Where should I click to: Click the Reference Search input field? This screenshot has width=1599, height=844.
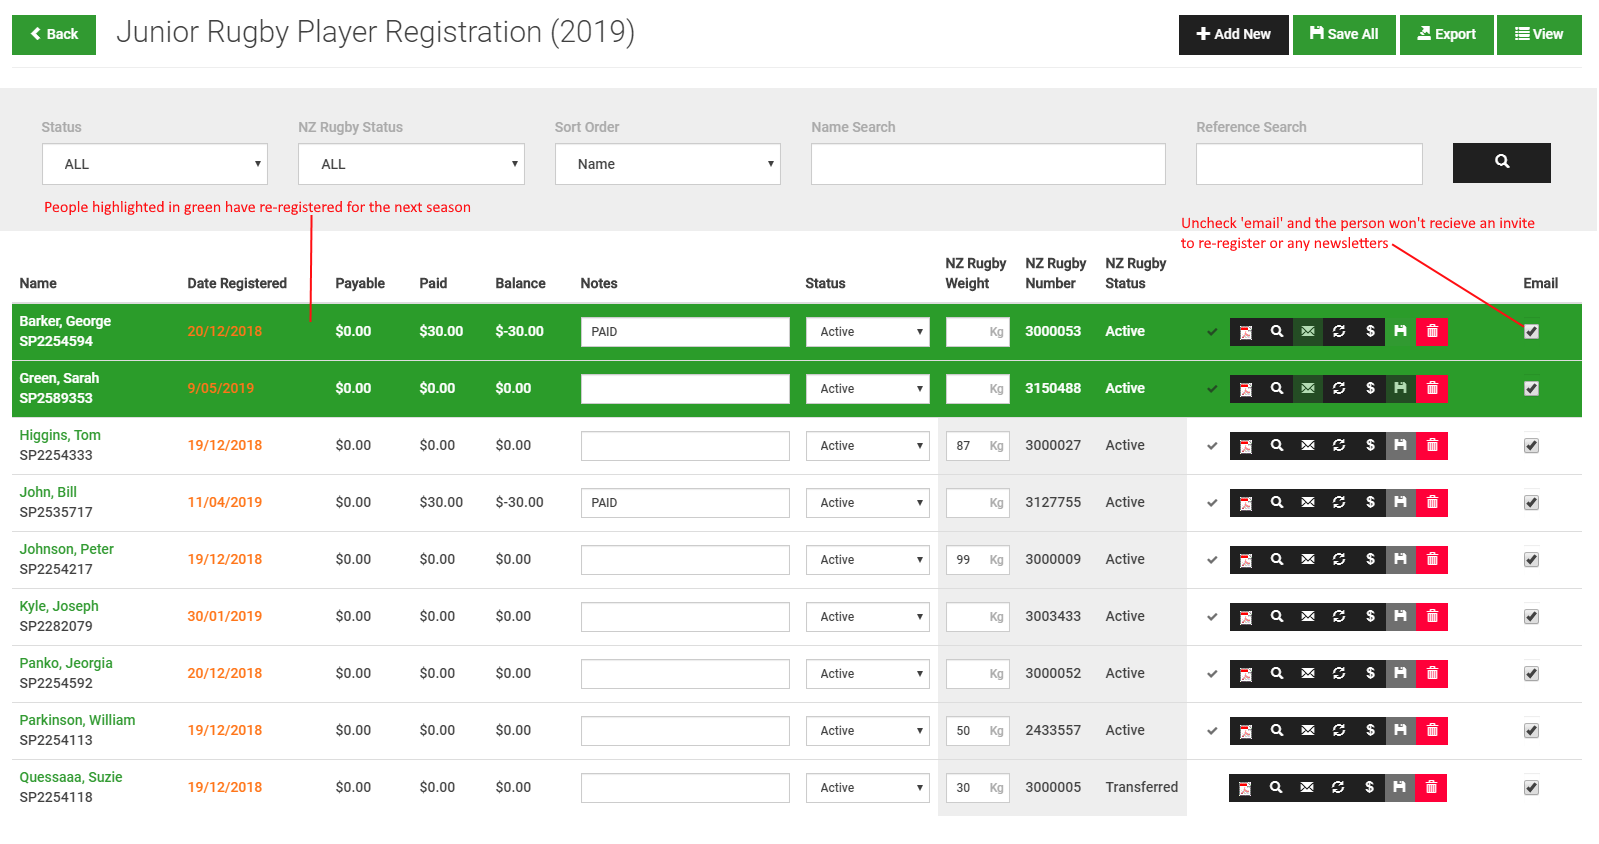pos(1309,164)
